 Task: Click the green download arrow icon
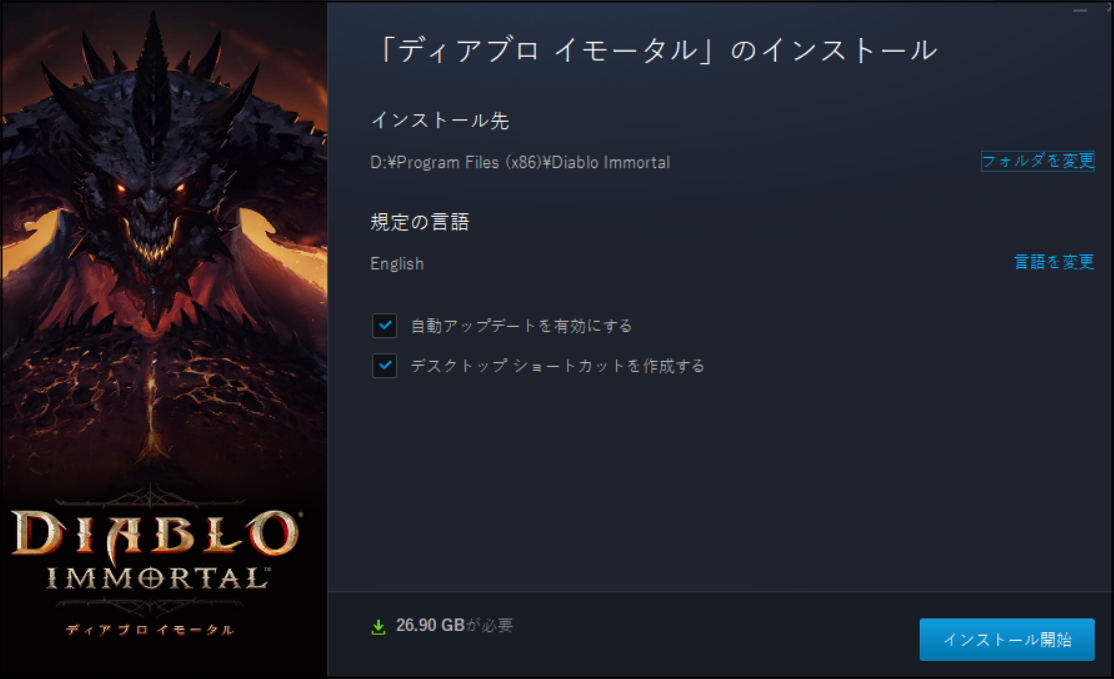coord(378,626)
